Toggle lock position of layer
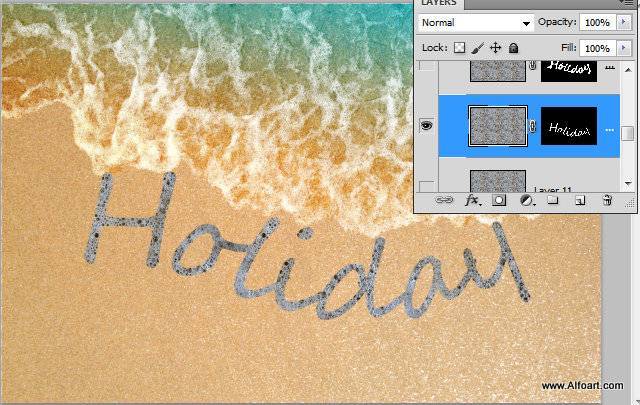Screen dimensions: 640x405 (495, 47)
